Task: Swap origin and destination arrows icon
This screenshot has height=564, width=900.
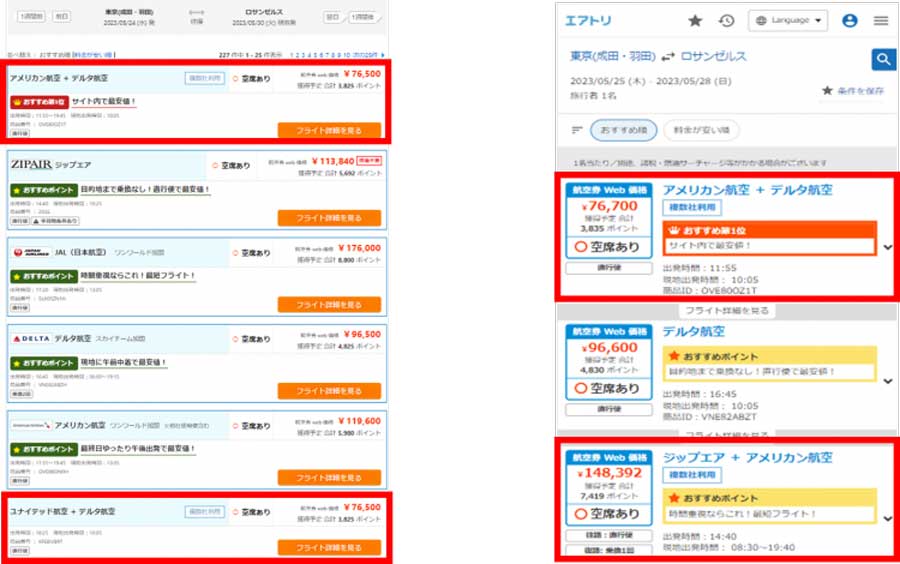Action: 668,57
